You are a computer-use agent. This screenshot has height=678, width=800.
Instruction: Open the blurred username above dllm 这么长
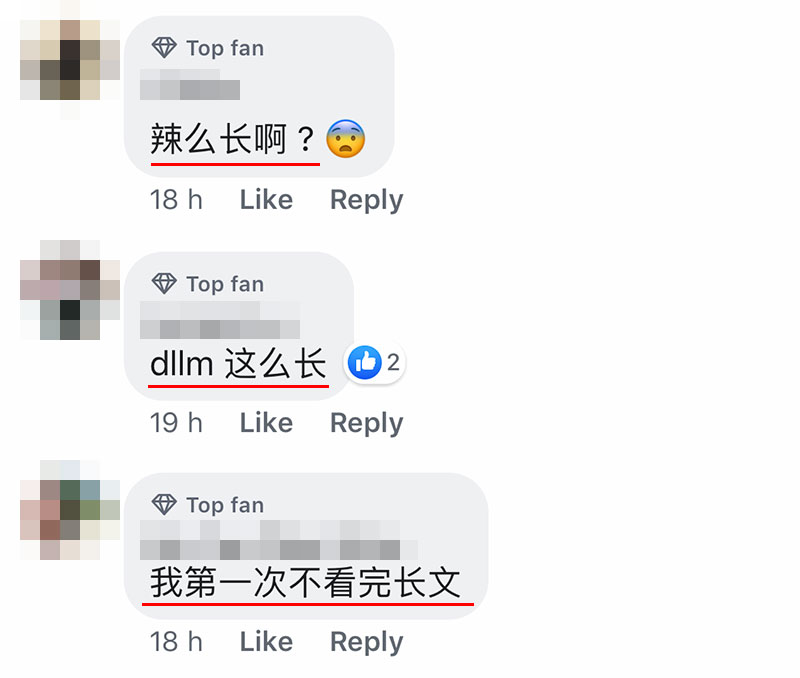(x=220, y=320)
